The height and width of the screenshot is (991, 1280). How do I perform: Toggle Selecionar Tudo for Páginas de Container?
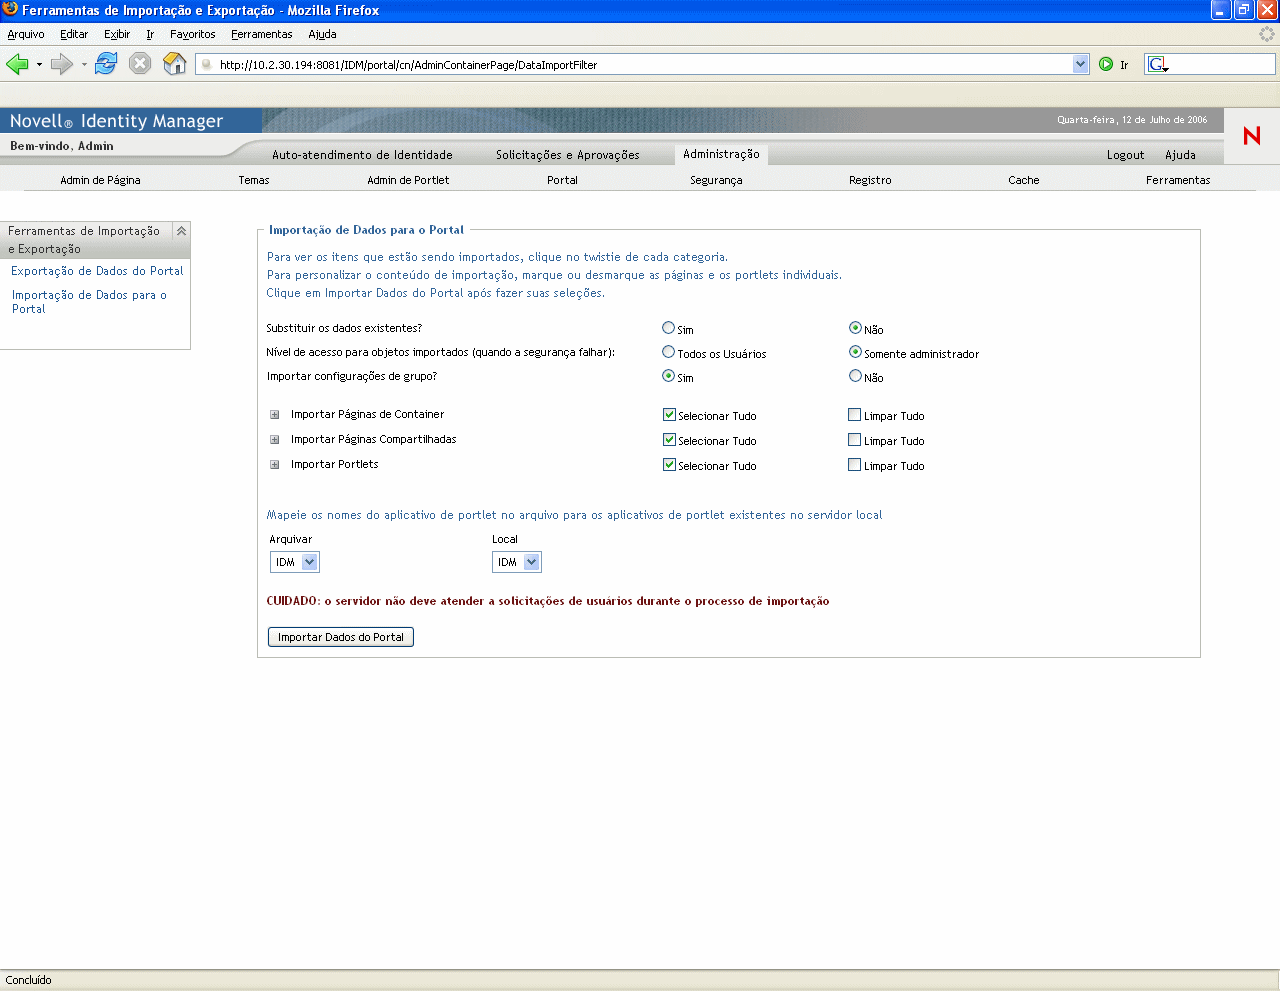click(x=669, y=414)
